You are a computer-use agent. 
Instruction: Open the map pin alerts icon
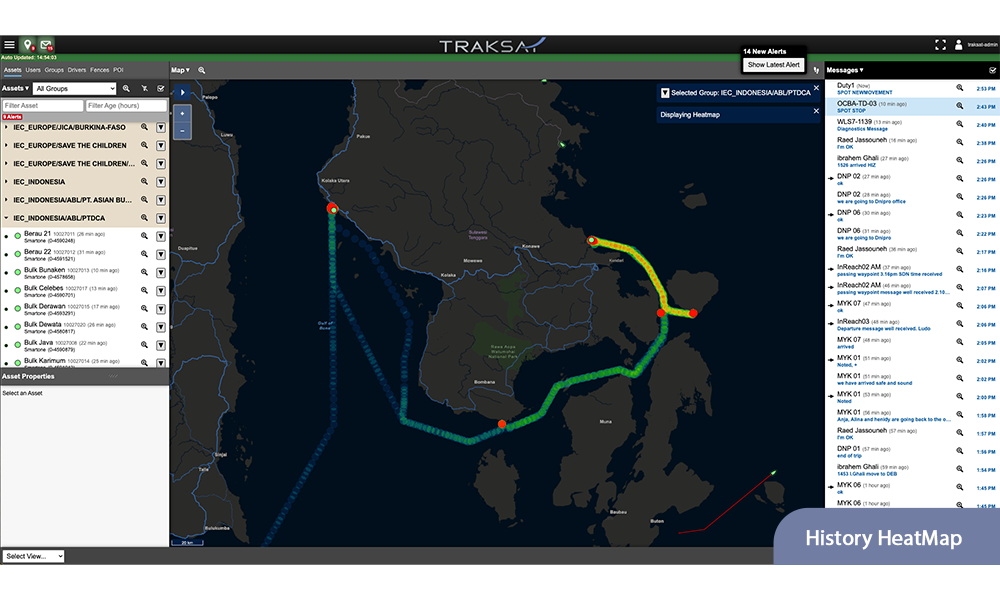point(28,45)
